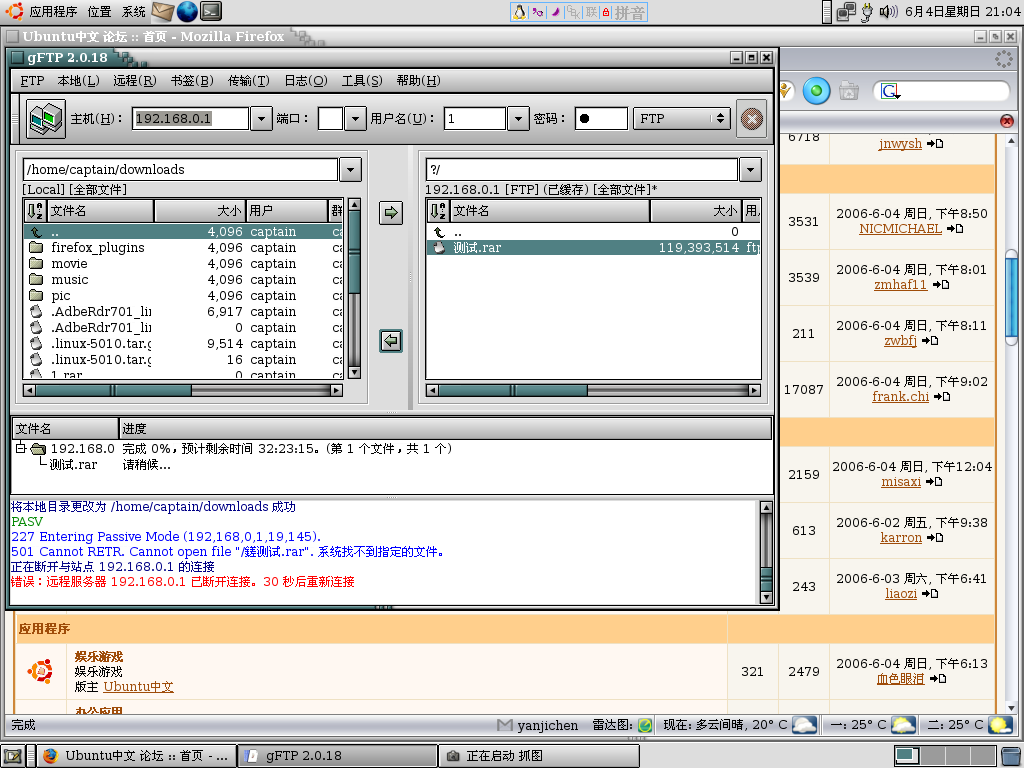Open the volume control speaker icon

click(x=889, y=12)
